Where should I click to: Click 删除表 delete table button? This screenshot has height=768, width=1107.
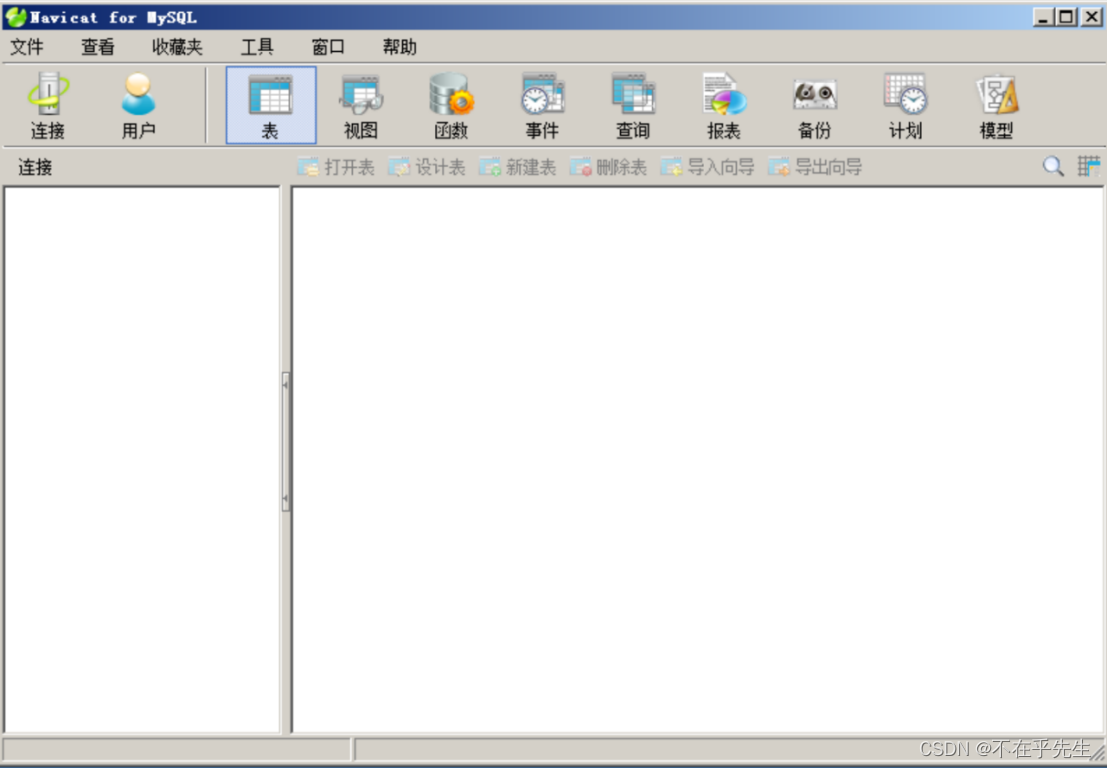pyautogui.click(x=608, y=167)
